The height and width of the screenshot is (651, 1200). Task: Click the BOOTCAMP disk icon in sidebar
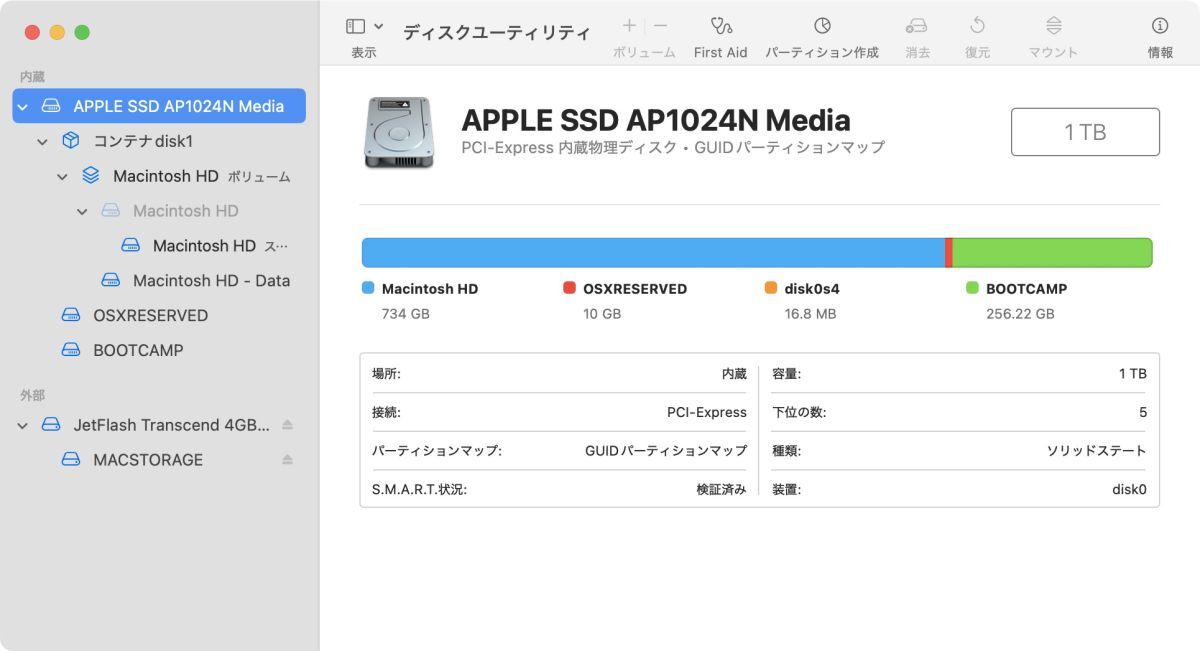coord(71,351)
